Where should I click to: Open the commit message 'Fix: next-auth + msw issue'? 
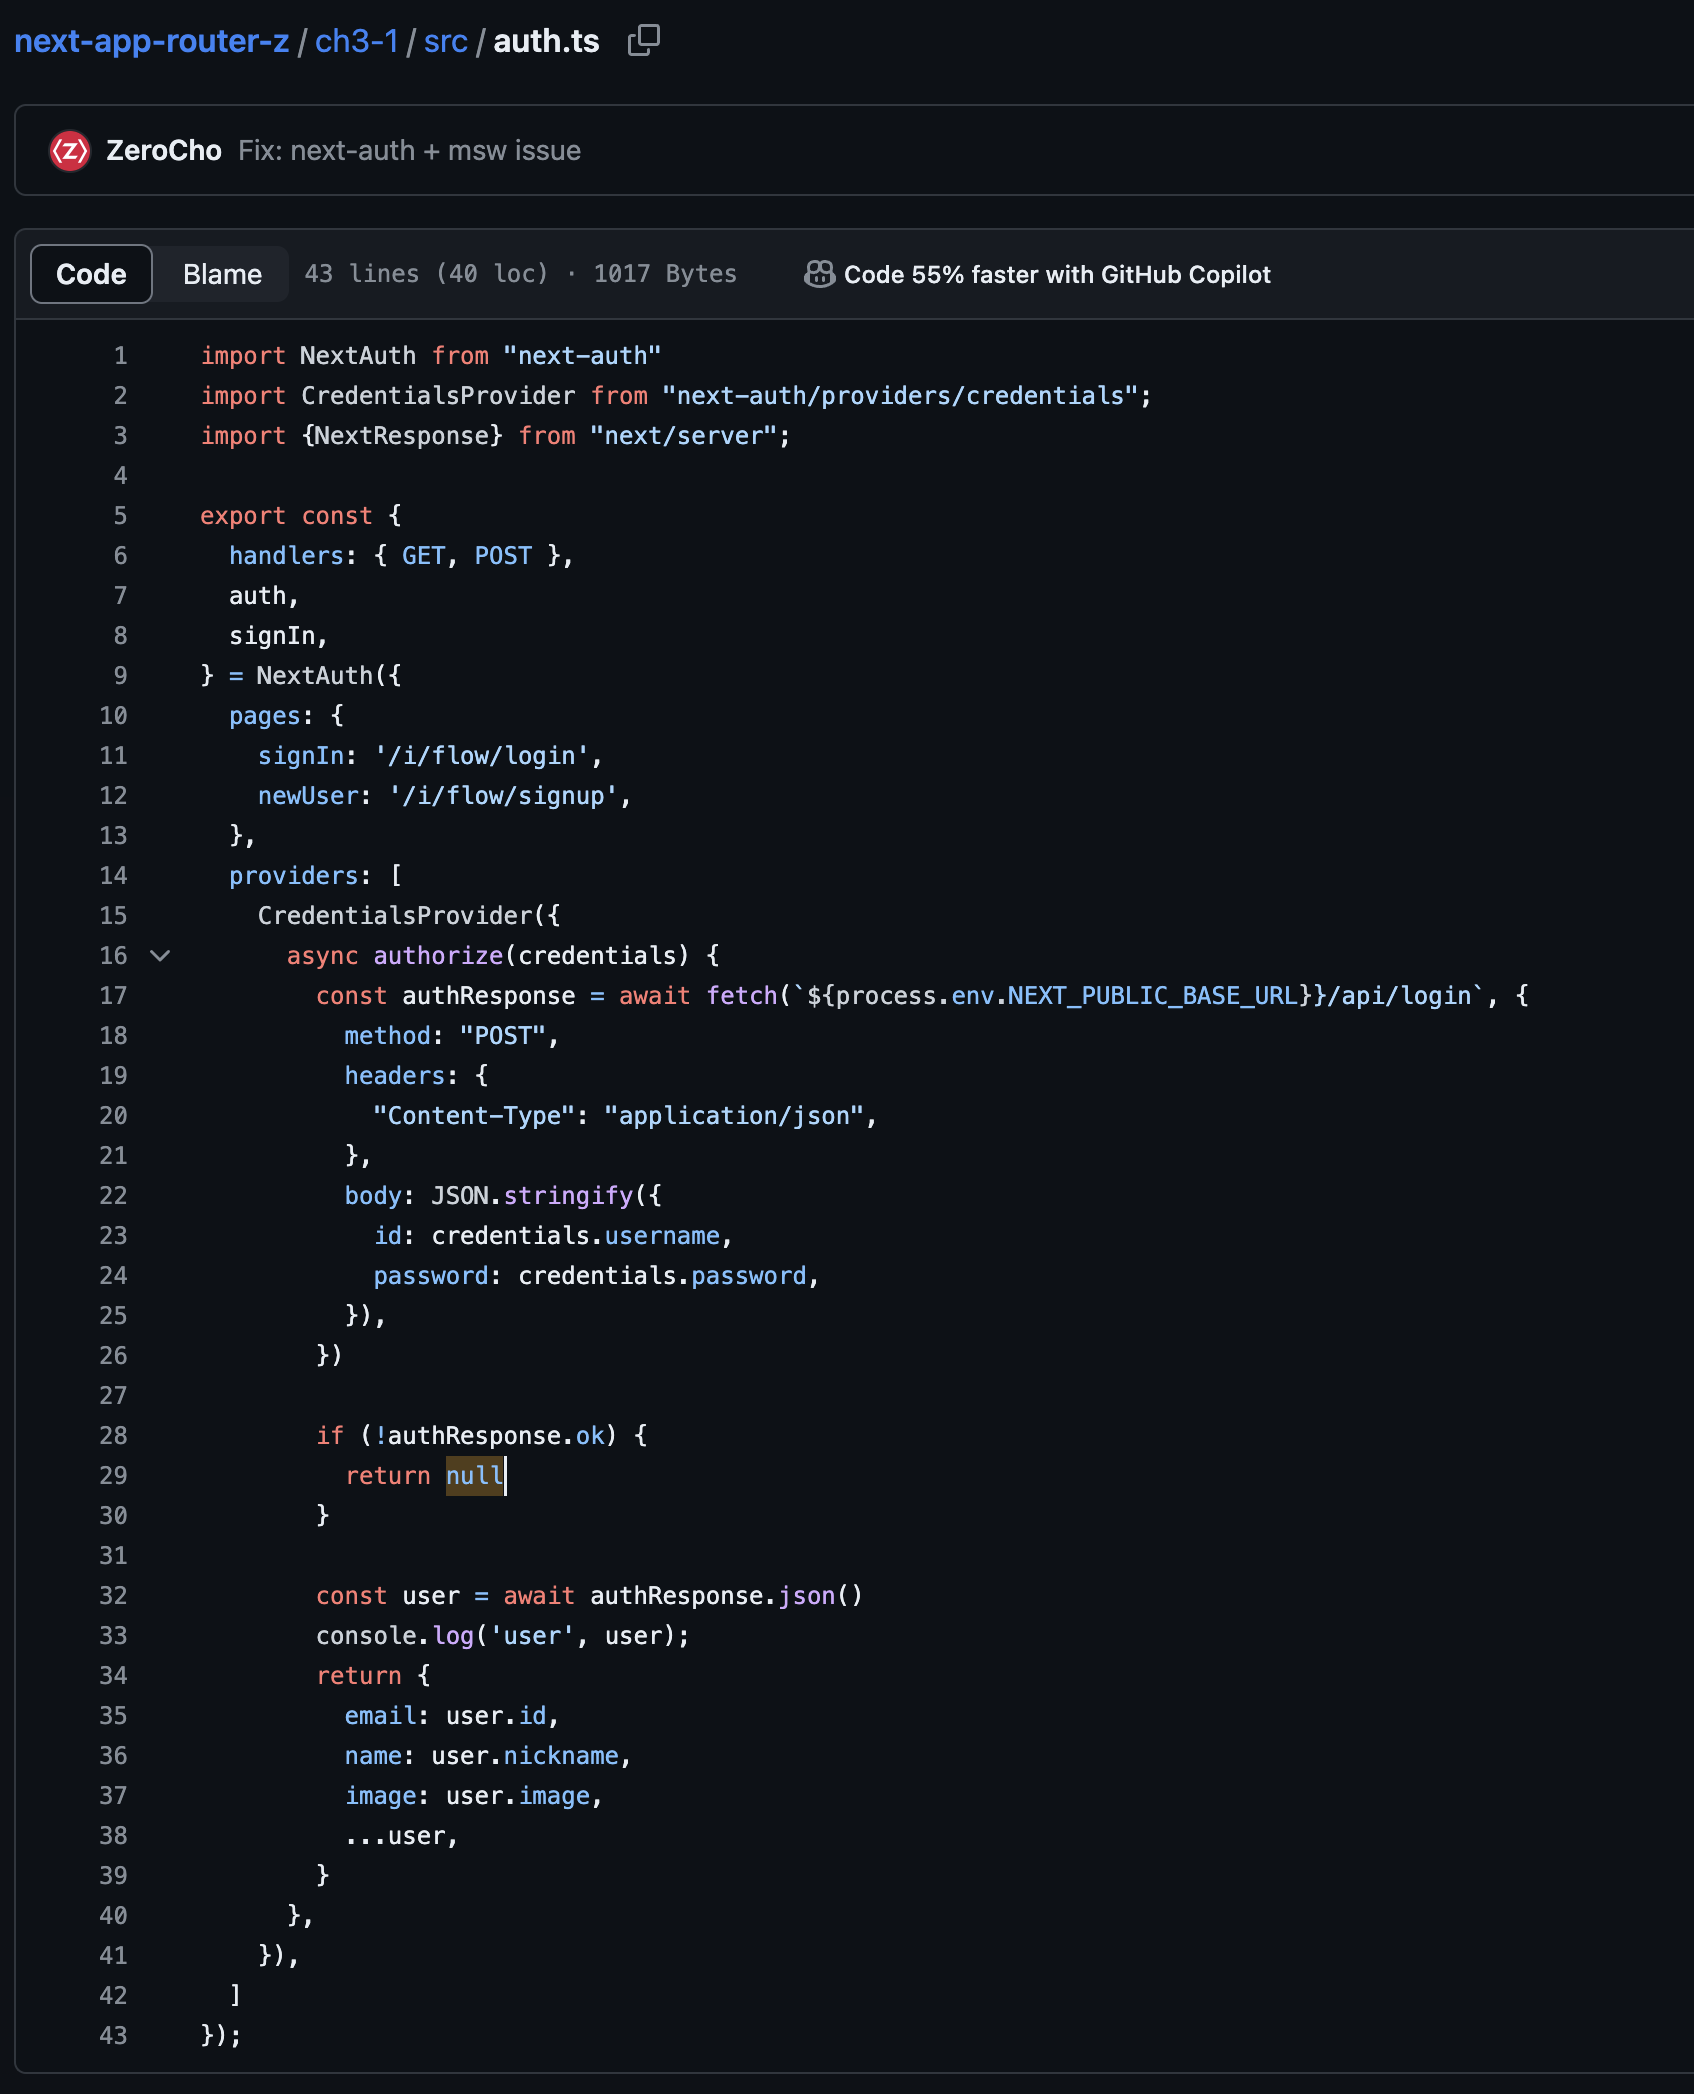click(409, 151)
